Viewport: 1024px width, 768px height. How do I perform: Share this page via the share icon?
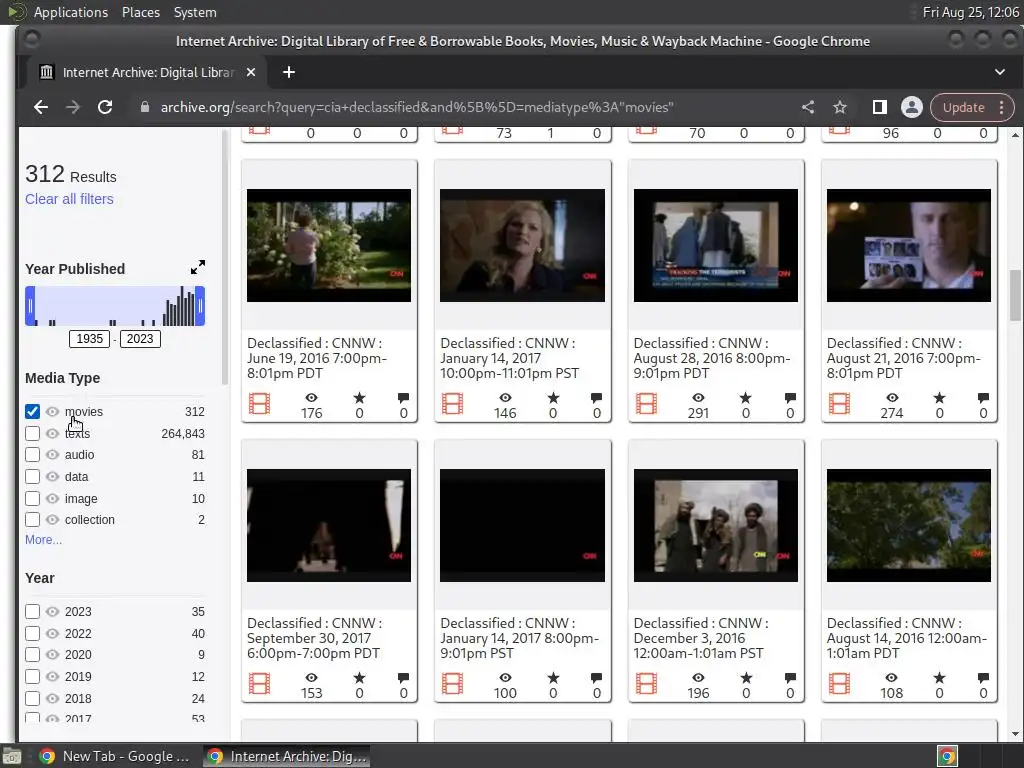(808, 107)
